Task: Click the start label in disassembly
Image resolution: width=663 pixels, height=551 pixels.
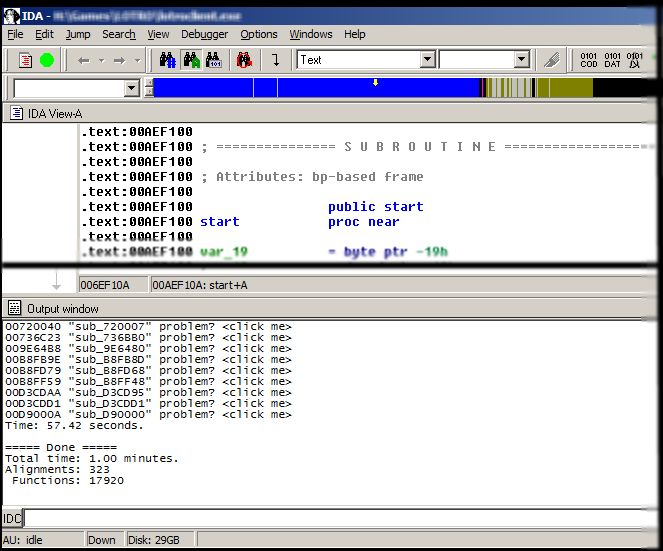Action: pyautogui.click(x=219, y=222)
